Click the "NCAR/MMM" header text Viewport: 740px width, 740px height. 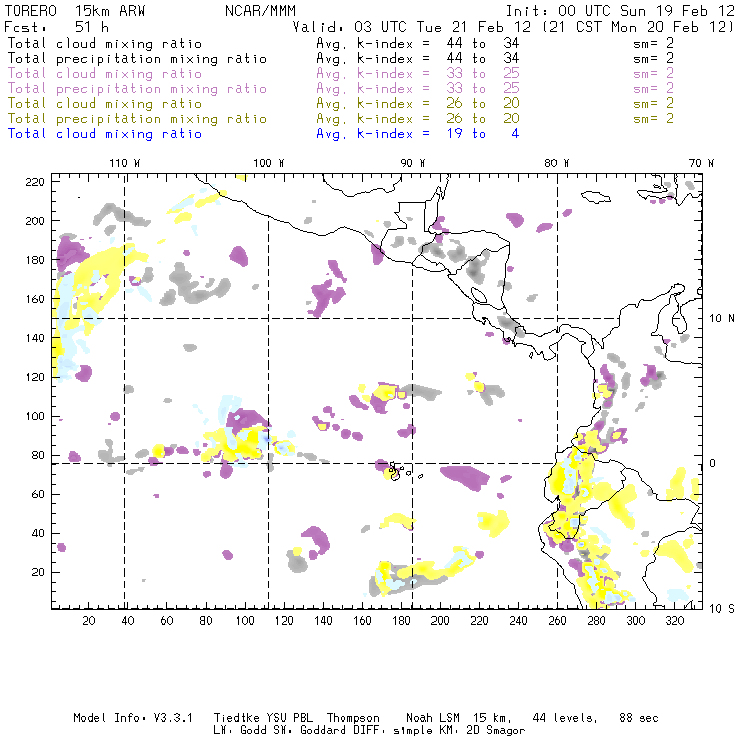pyautogui.click(x=261, y=11)
